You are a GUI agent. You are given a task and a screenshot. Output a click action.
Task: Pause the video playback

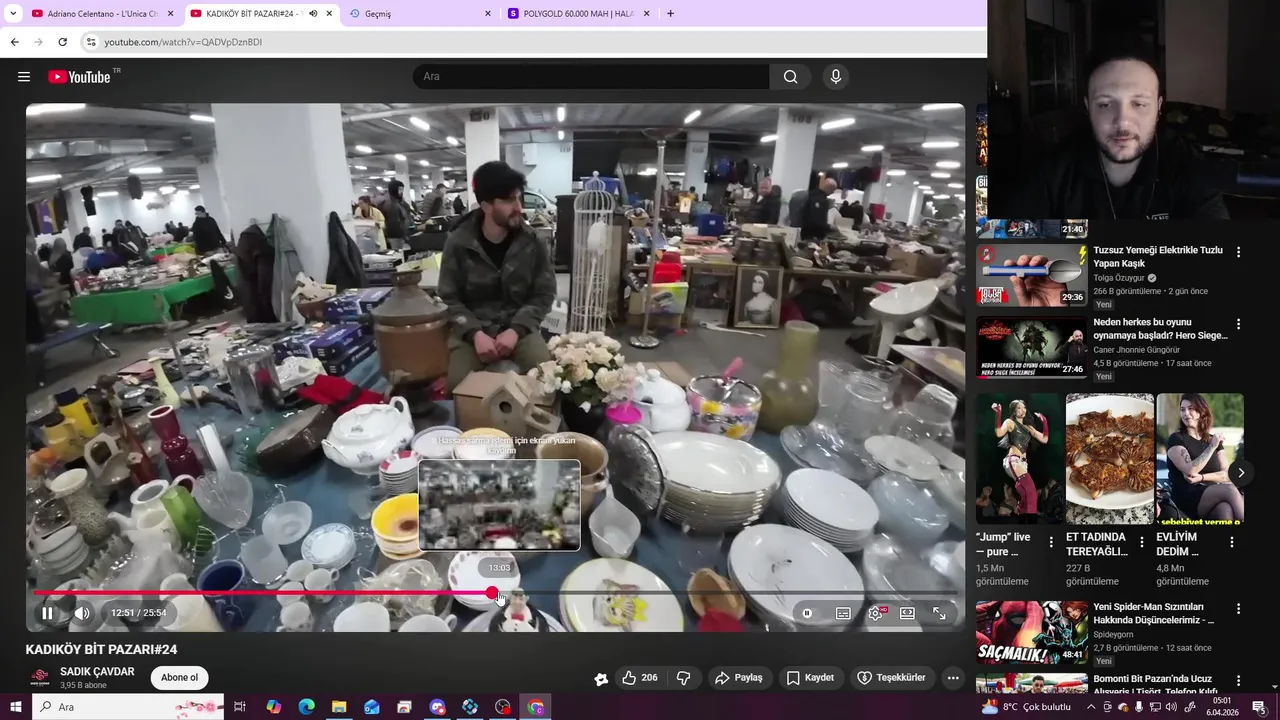coord(47,613)
